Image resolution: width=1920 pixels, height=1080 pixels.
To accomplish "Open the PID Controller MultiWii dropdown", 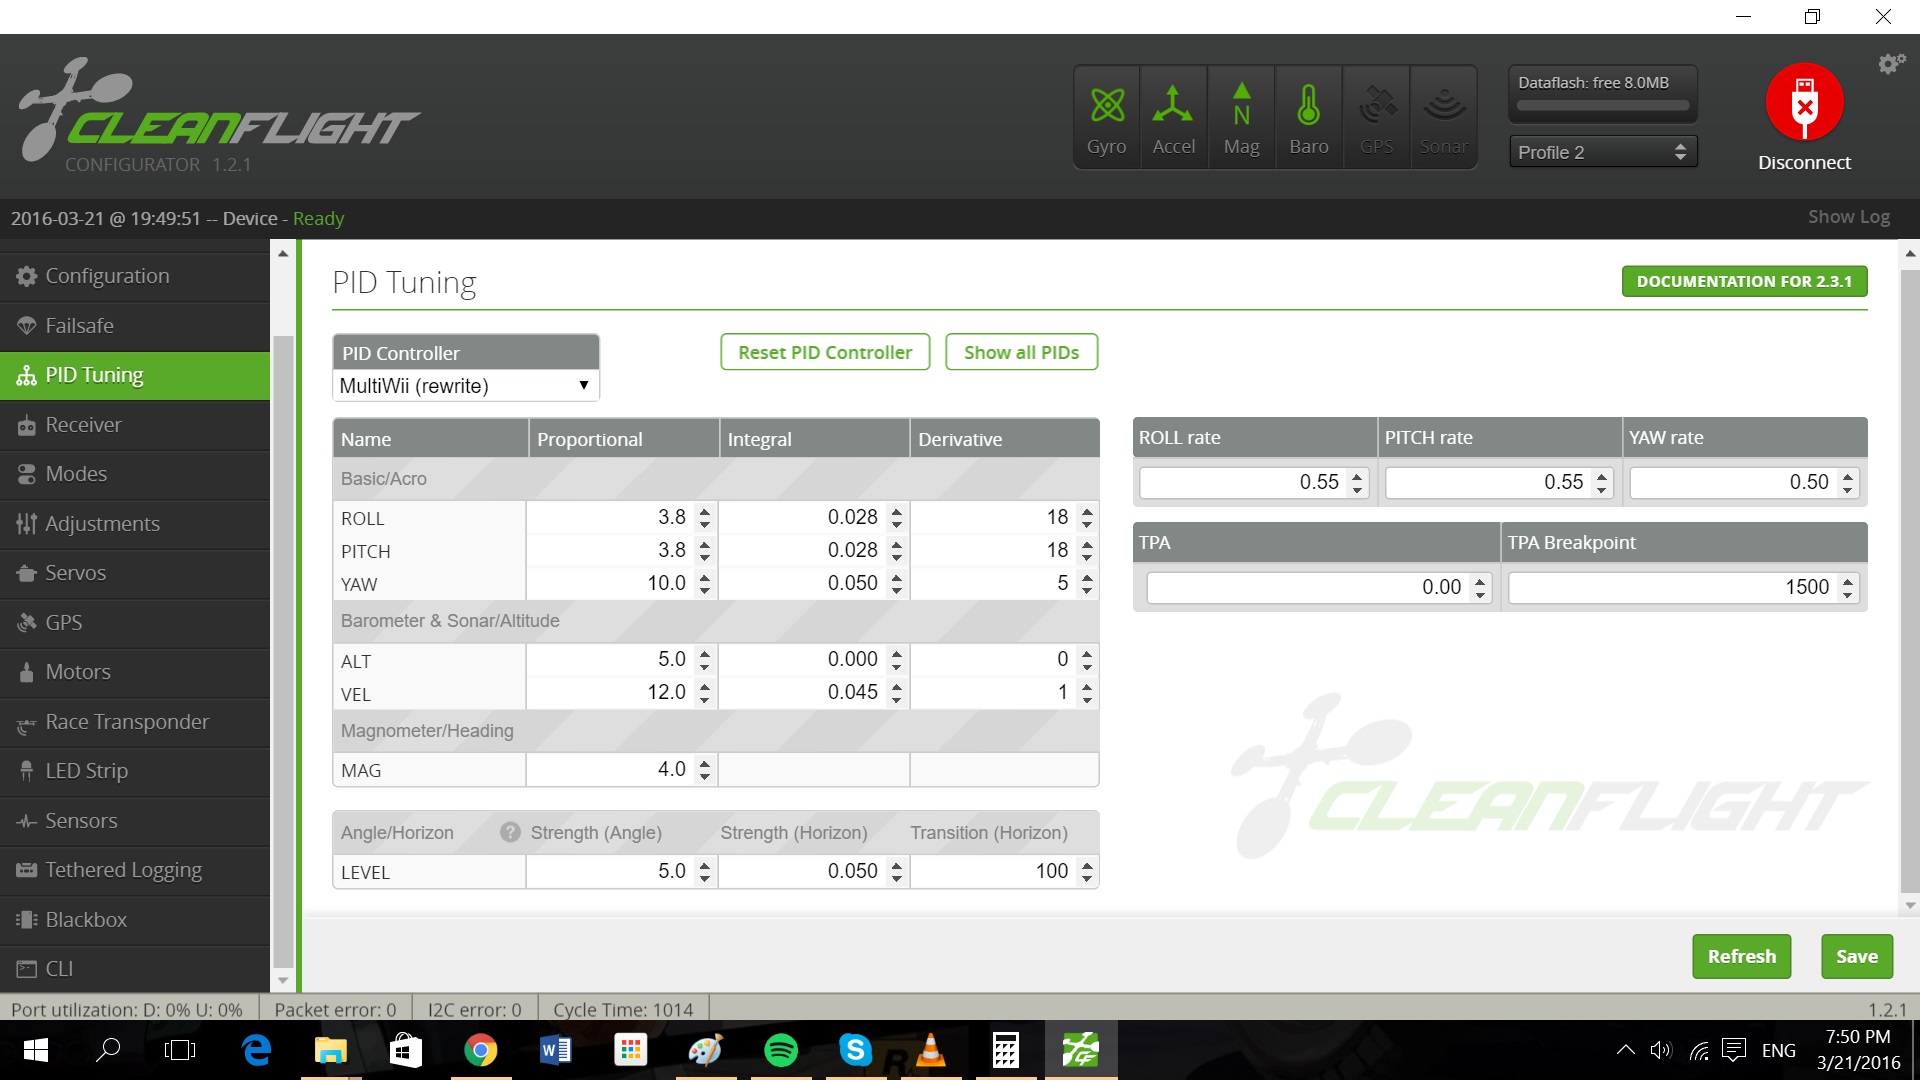I will [x=465, y=386].
